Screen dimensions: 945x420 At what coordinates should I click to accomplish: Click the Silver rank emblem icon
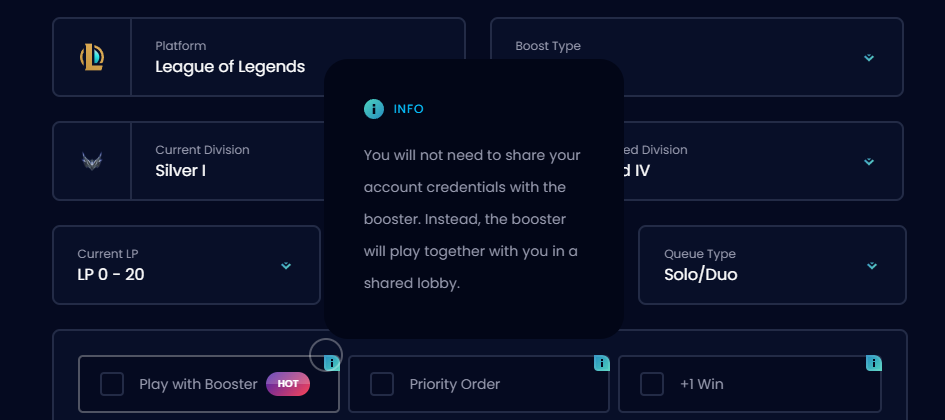(92, 161)
